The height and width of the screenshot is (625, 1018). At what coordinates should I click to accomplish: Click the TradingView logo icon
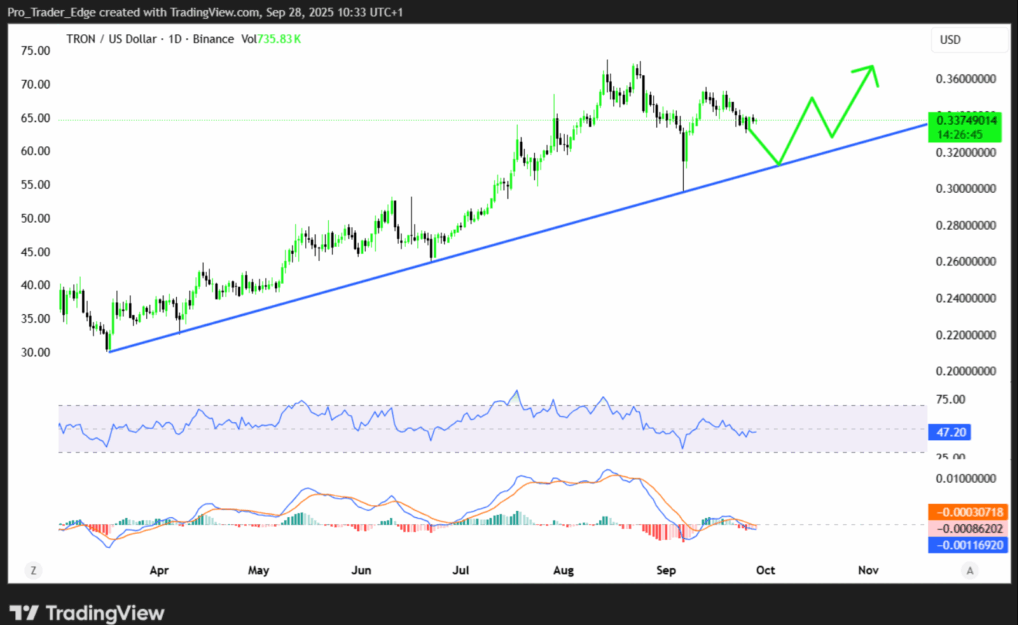coord(23,612)
